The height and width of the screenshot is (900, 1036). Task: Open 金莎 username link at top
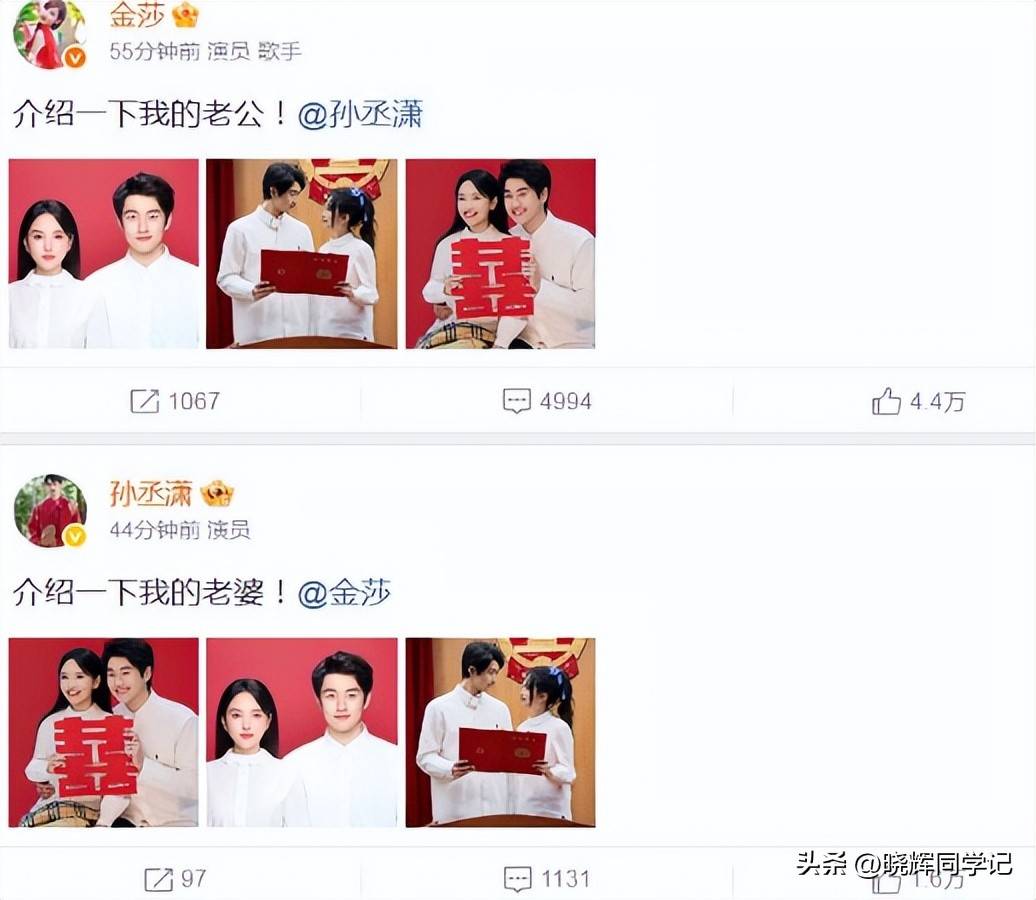pos(137,15)
